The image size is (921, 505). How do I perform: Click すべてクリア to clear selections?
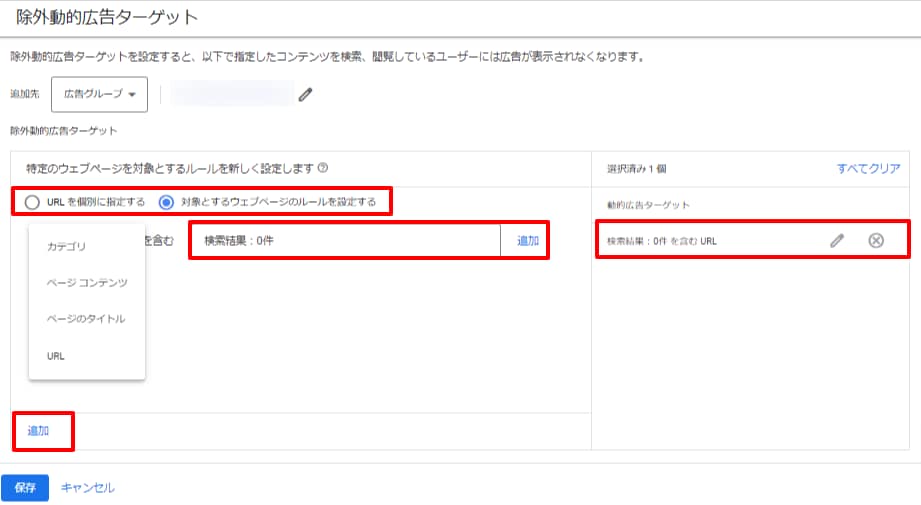(x=868, y=169)
